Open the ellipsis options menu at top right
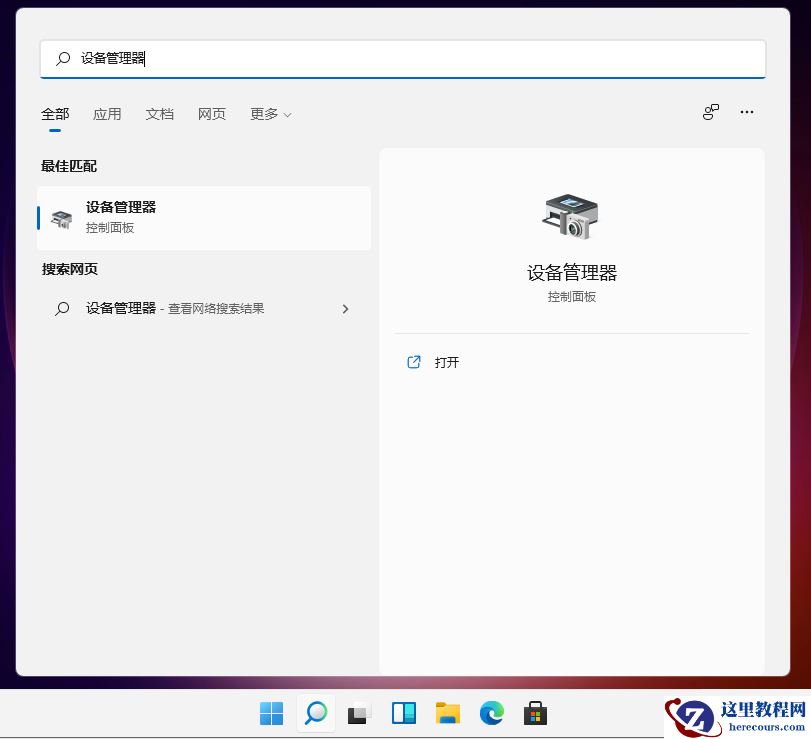Viewport: 811px width, 739px height. coord(746,112)
